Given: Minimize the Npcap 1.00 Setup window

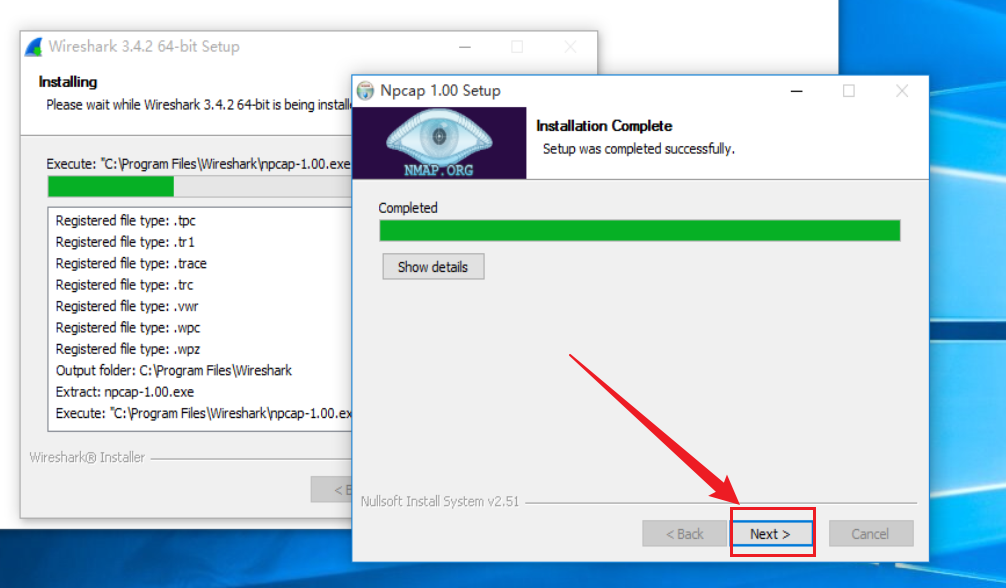Looking at the screenshot, I should point(796,91).
